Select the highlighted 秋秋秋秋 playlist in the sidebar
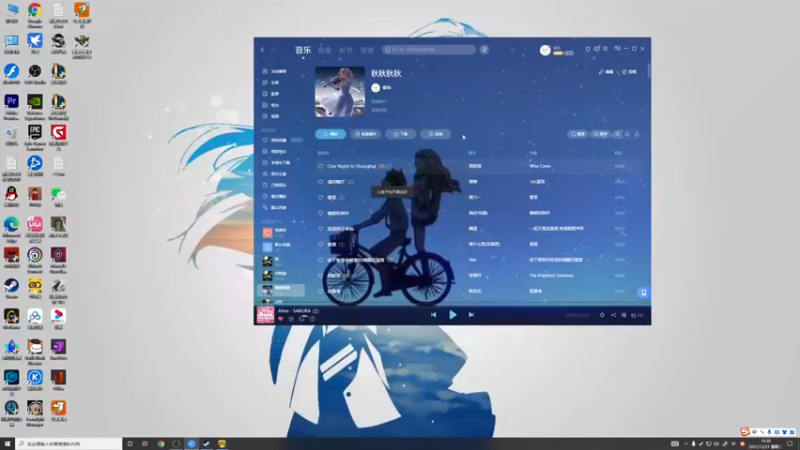The width and height of the screenshot is (800, 450). (281, 290)
